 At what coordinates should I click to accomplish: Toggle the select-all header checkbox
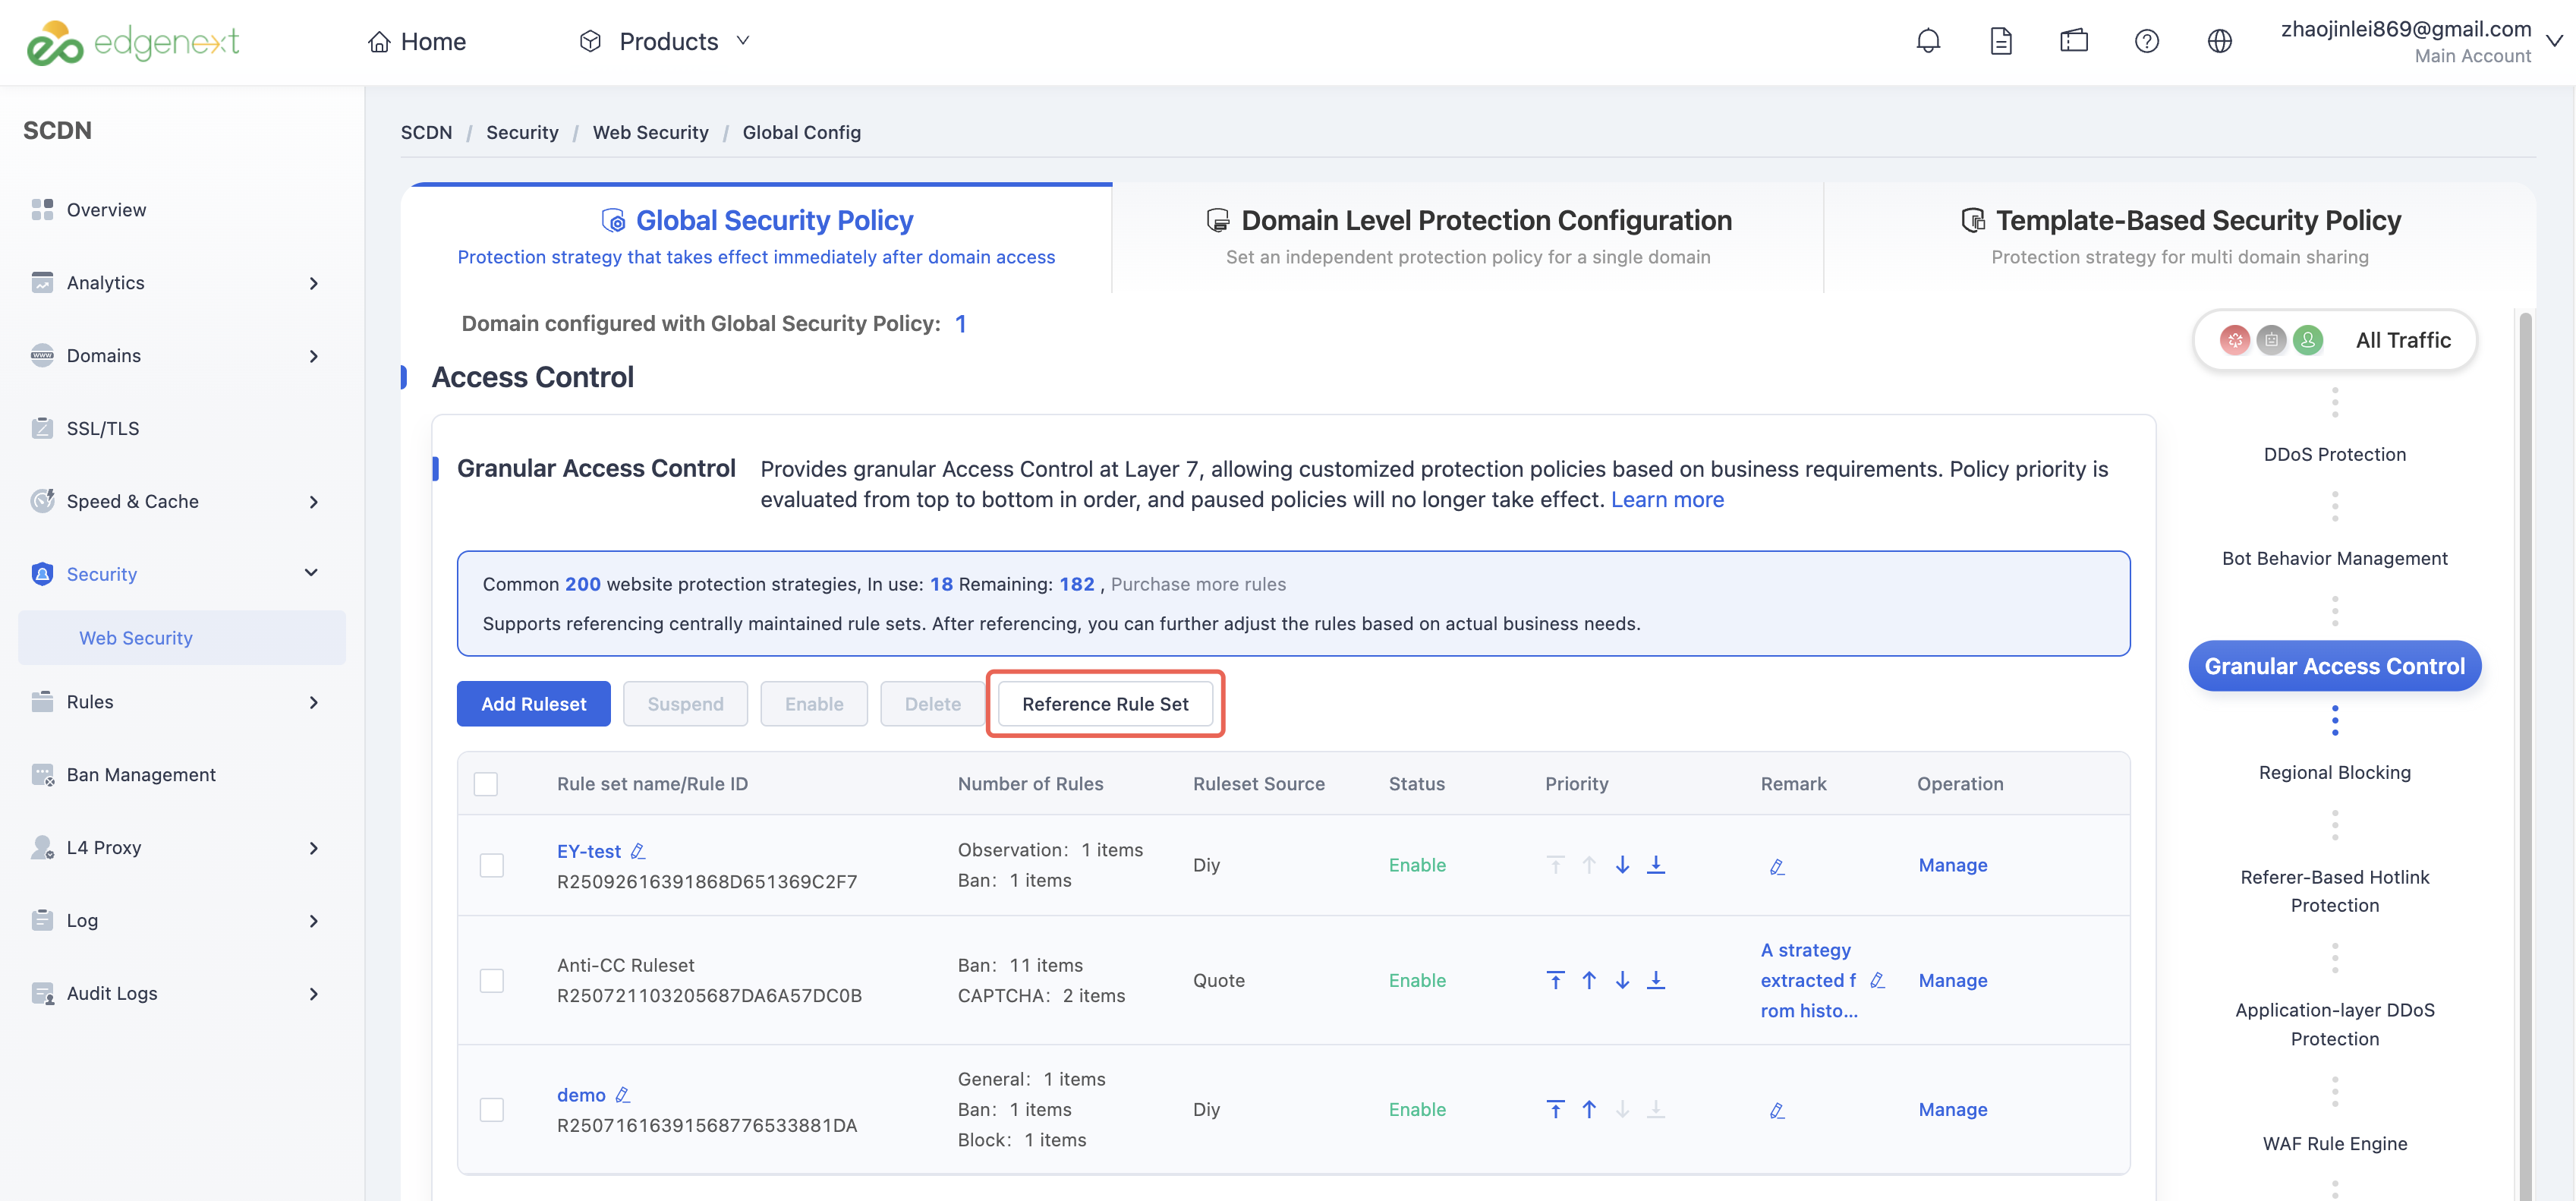[486, 784]
